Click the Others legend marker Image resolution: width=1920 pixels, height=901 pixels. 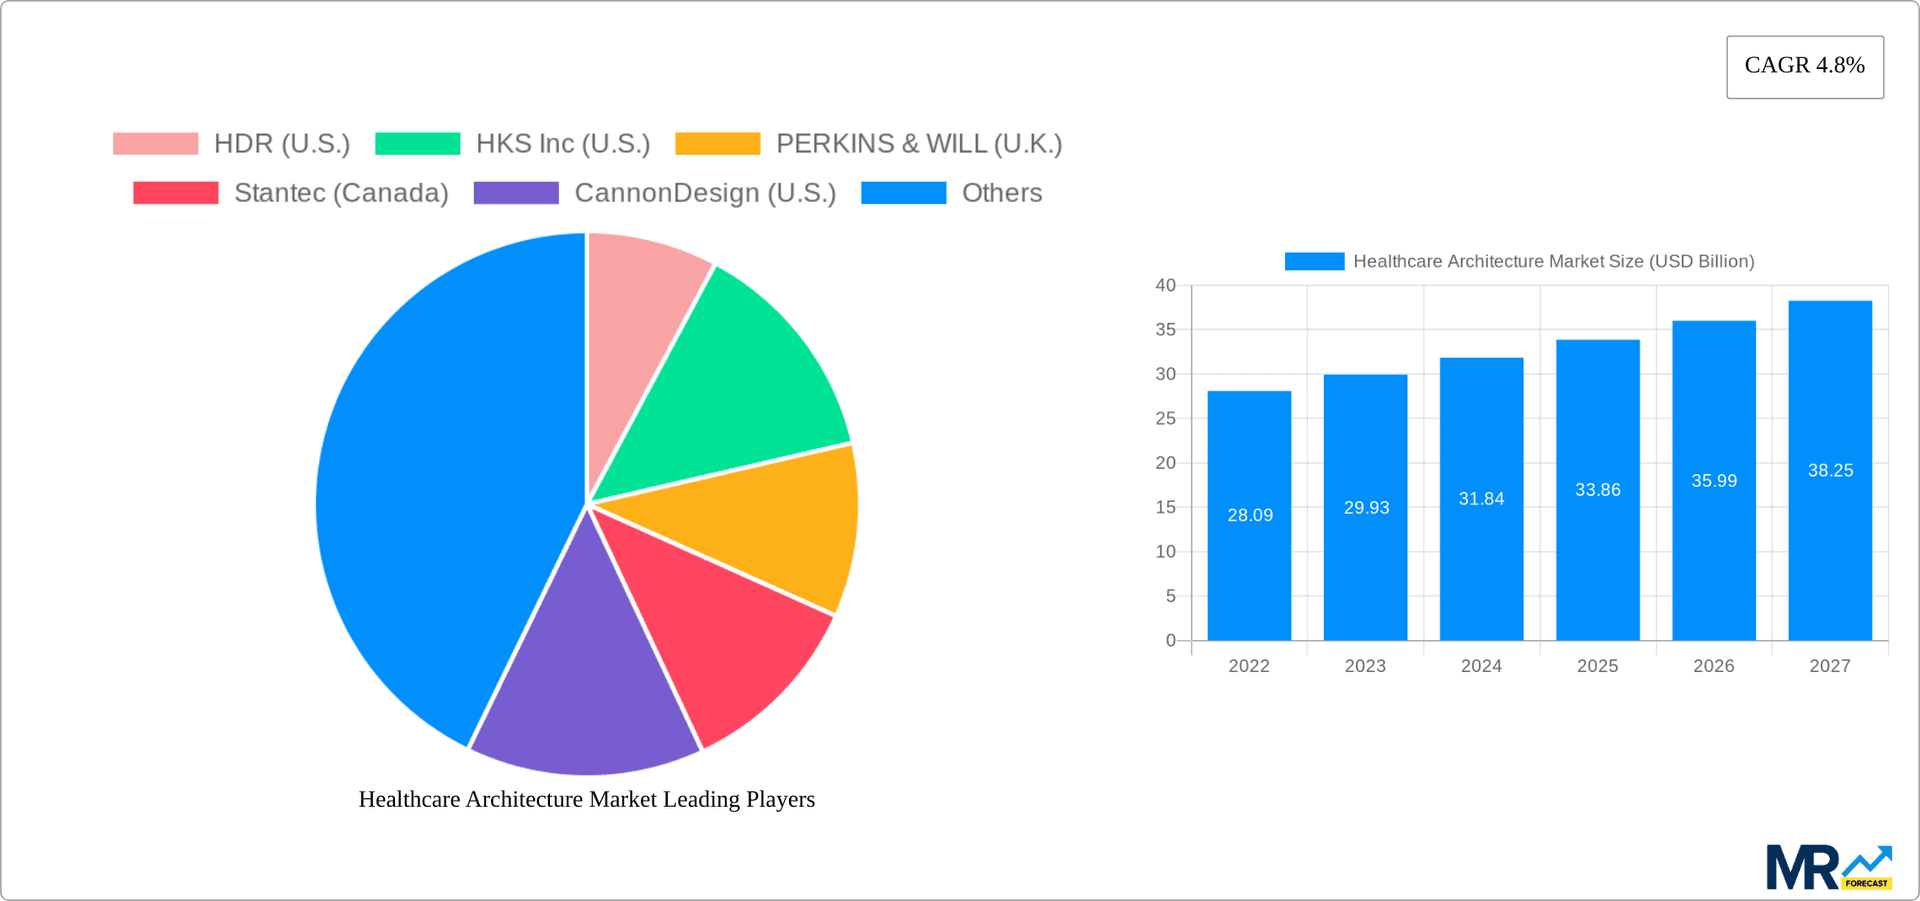[903, 192]
